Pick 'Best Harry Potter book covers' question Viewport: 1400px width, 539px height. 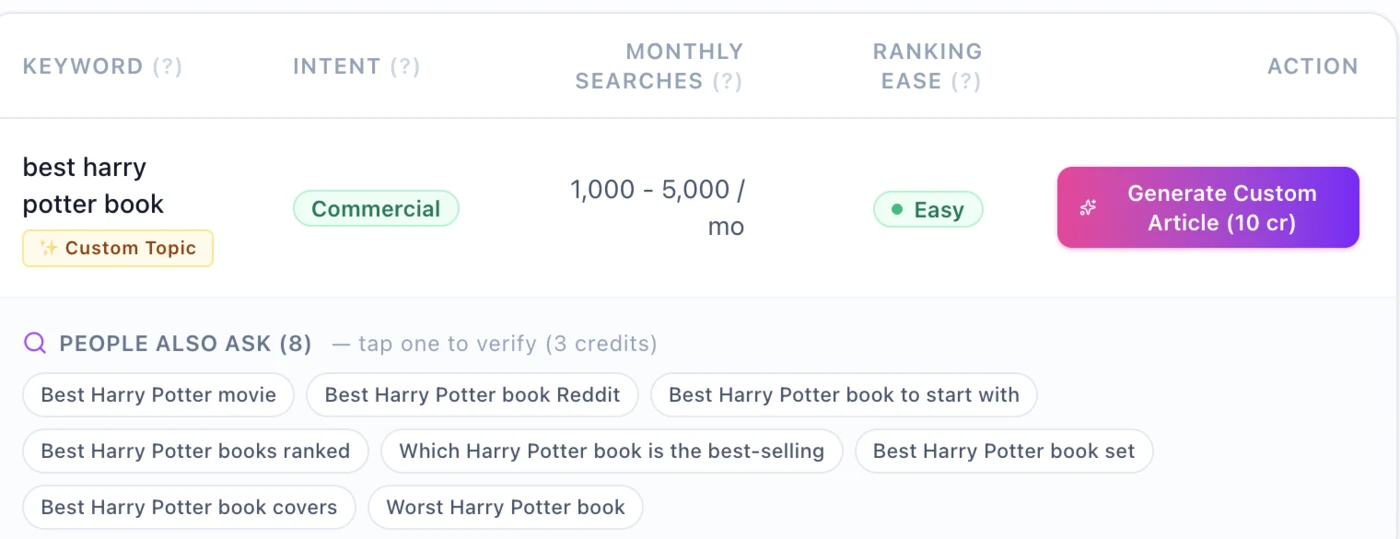point(189,507)
